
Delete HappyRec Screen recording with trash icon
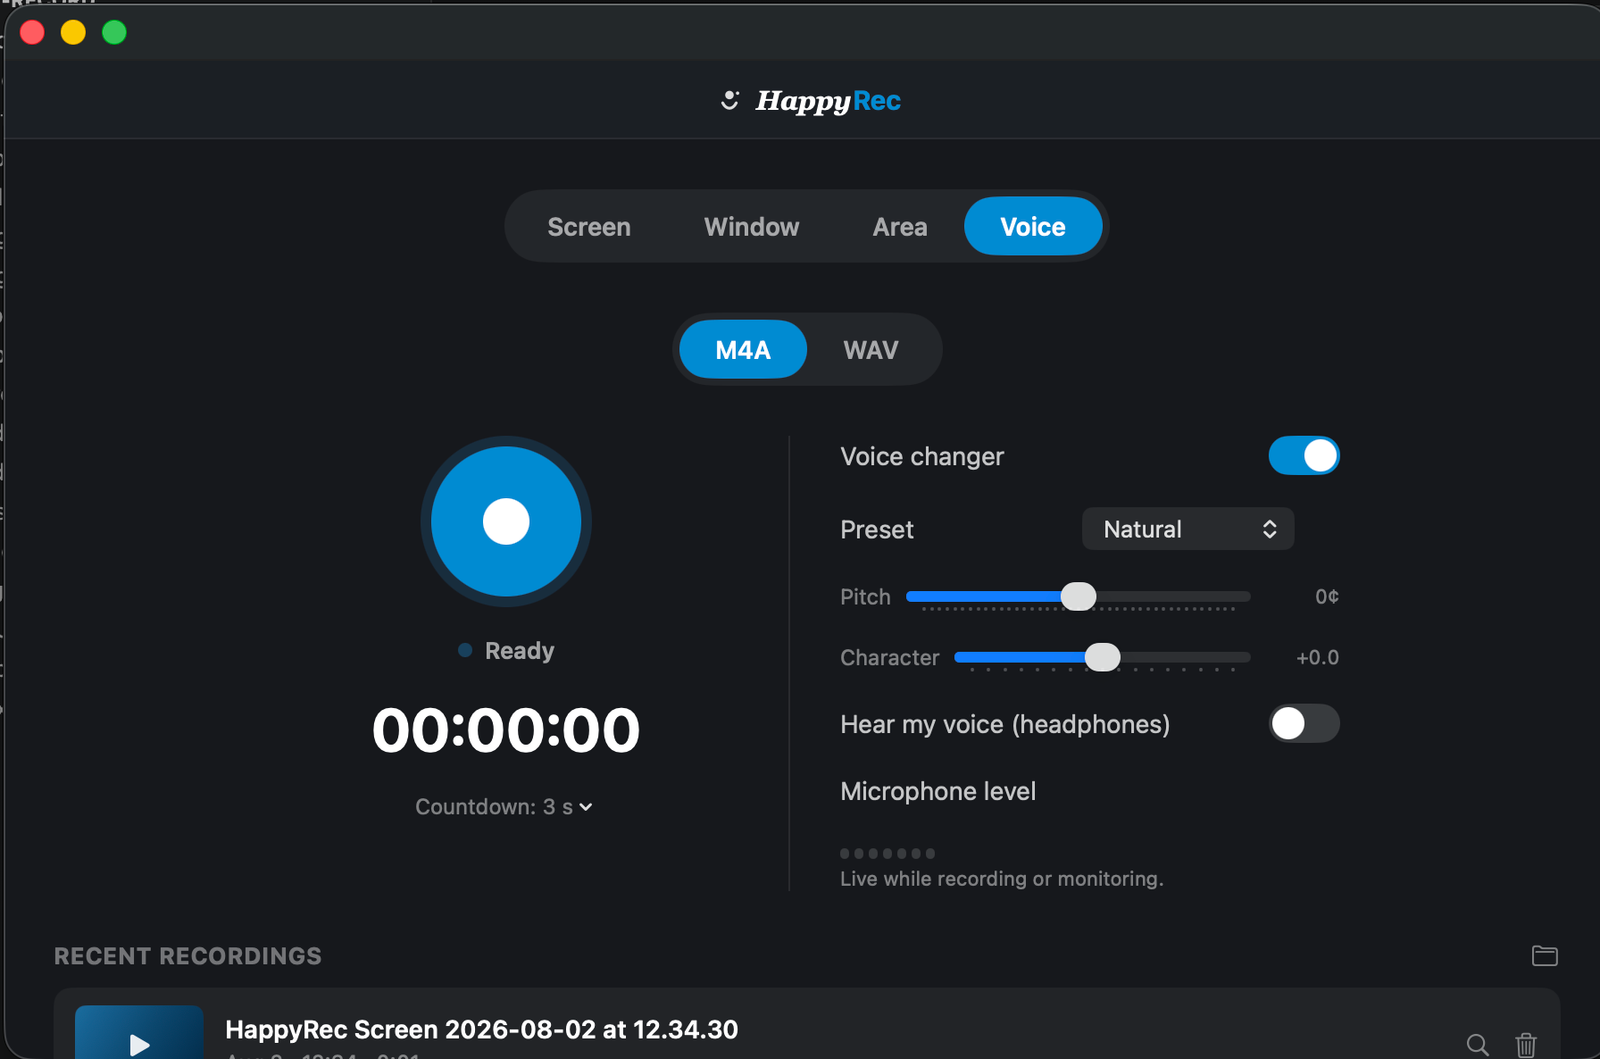(1526, 1045)
